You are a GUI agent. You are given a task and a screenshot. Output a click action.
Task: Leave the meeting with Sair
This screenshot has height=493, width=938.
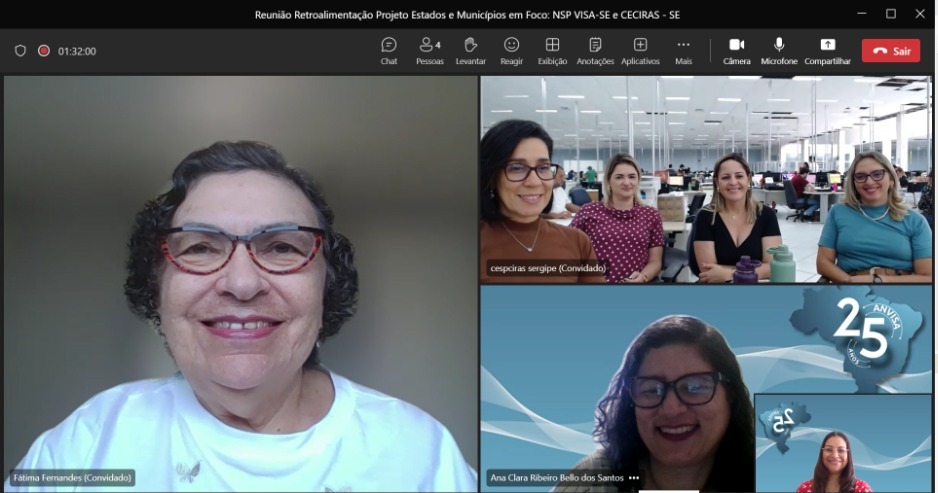coord(891,51)
